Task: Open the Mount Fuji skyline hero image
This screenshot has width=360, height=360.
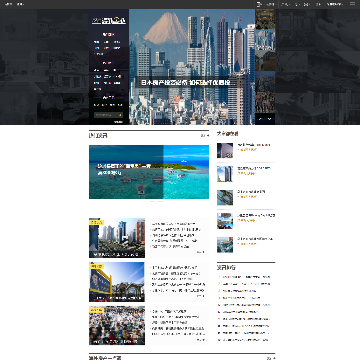Action: click(192, 67)
